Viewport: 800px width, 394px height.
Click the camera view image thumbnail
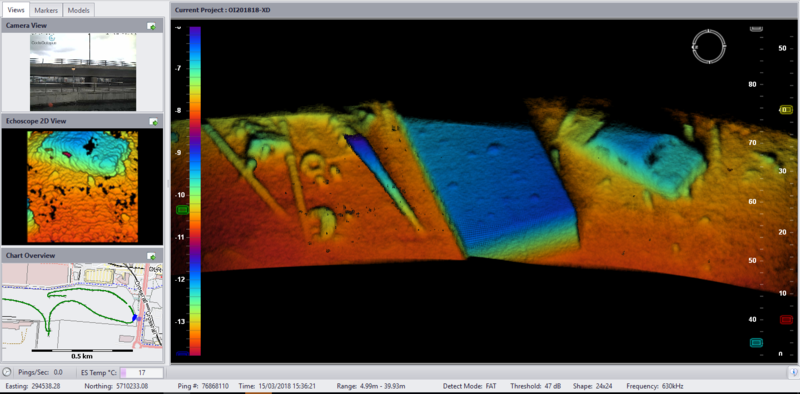(83, 72)
